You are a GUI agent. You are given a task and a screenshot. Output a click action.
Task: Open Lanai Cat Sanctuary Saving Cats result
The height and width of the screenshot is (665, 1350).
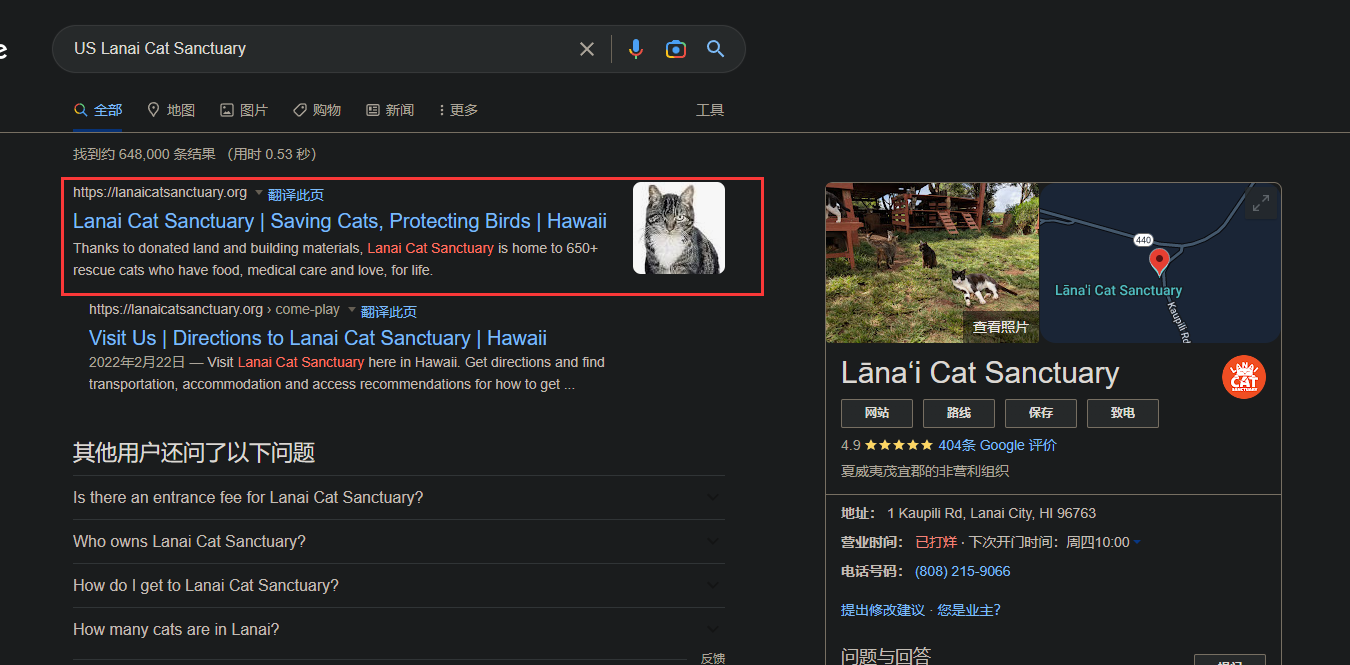tap(340, 221)
